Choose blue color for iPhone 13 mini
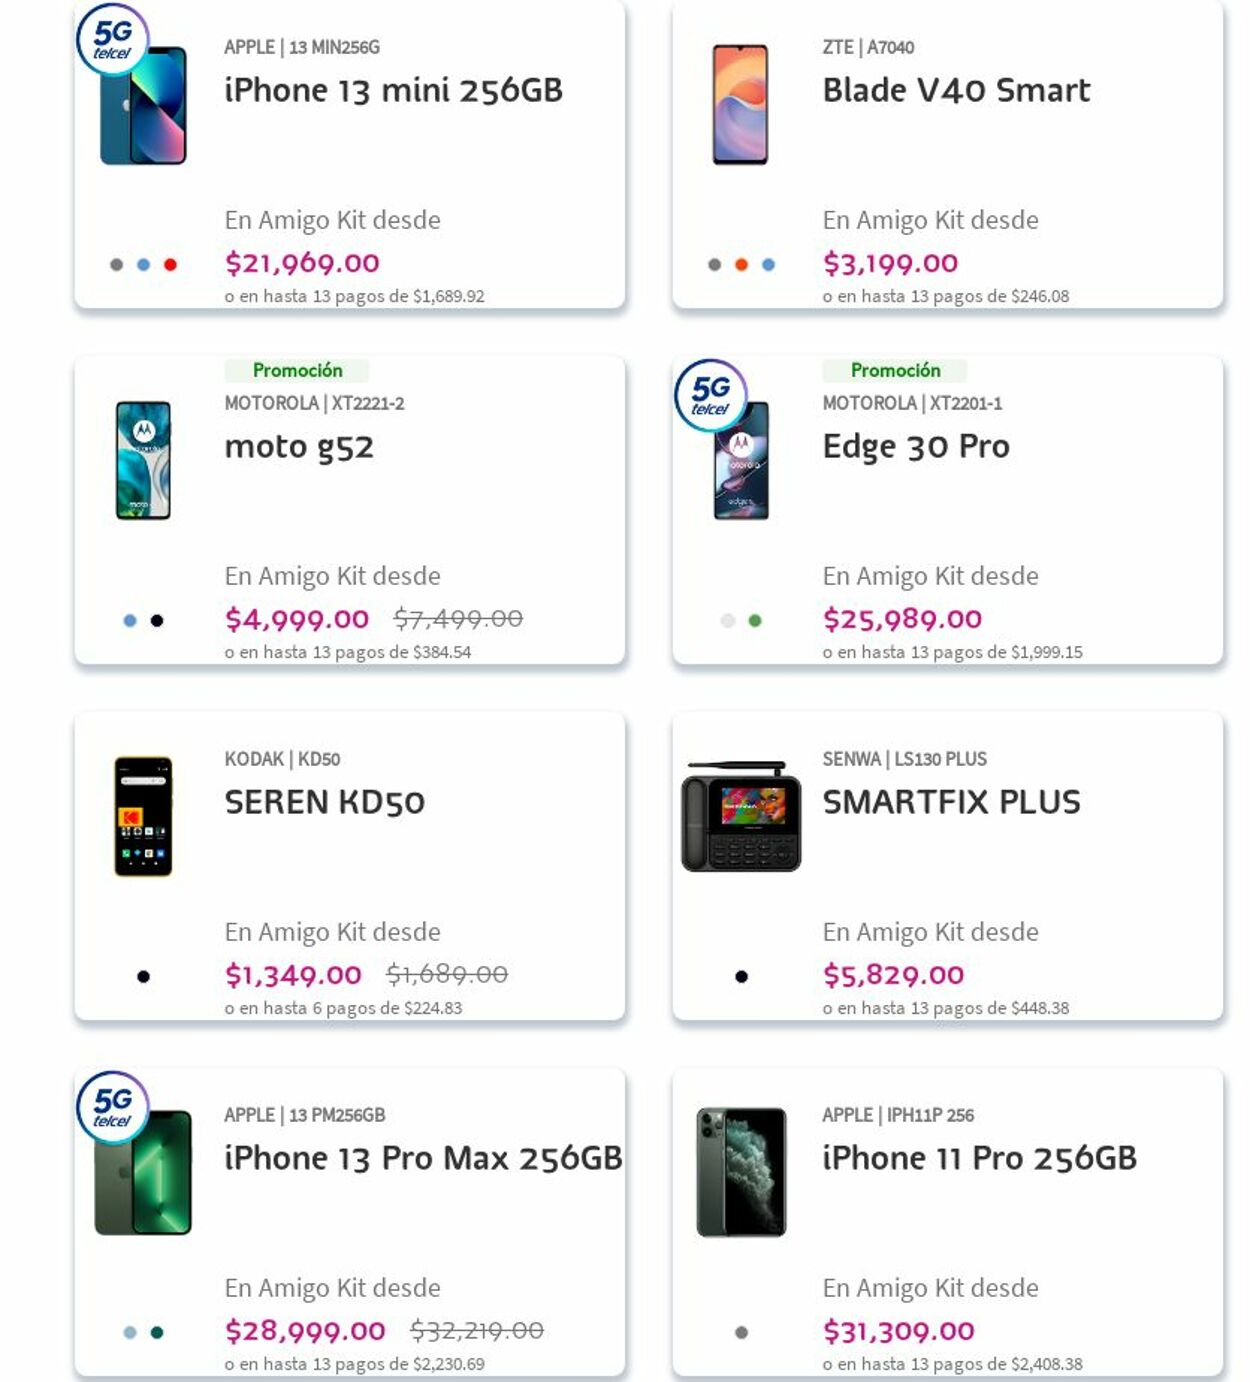Image resolution: width=1250 pixels, height=1382 pixels. click(144, 265)
